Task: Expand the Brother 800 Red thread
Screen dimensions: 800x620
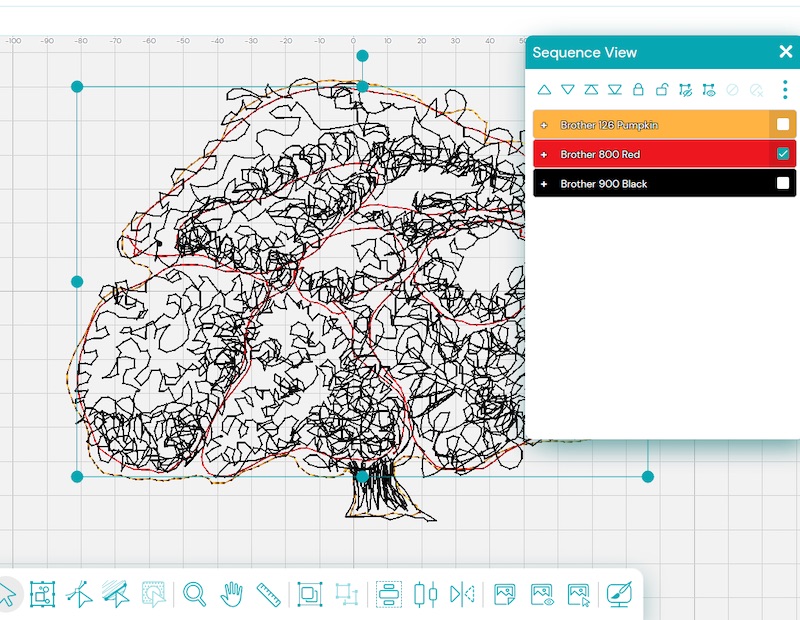Action: tap(544, 155)
